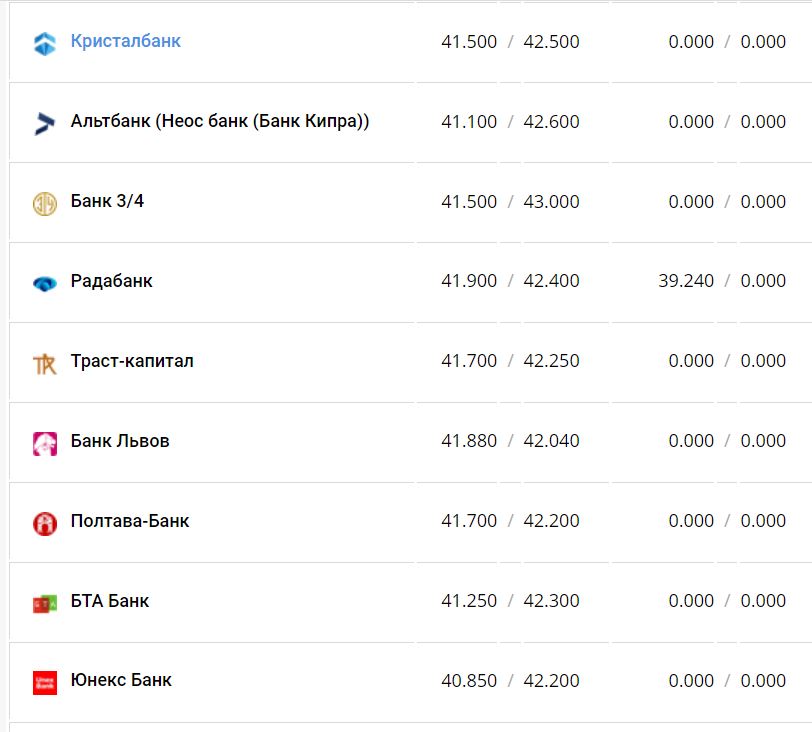Click Радабанк's 39.240 rate value
Screen dimensions: 812x732
(686, 281)
